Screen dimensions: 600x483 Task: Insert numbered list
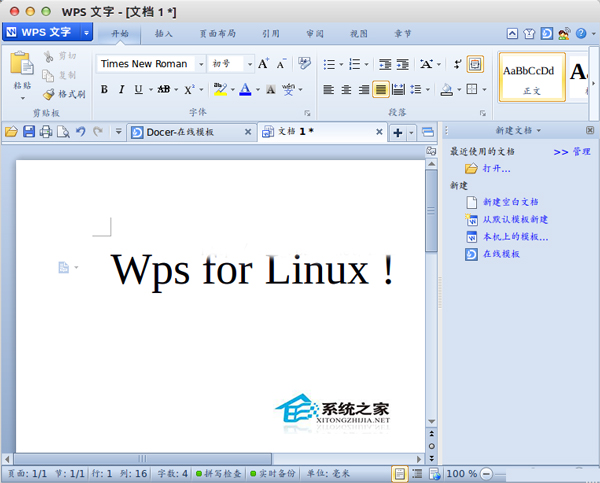[x=355, y=64]
